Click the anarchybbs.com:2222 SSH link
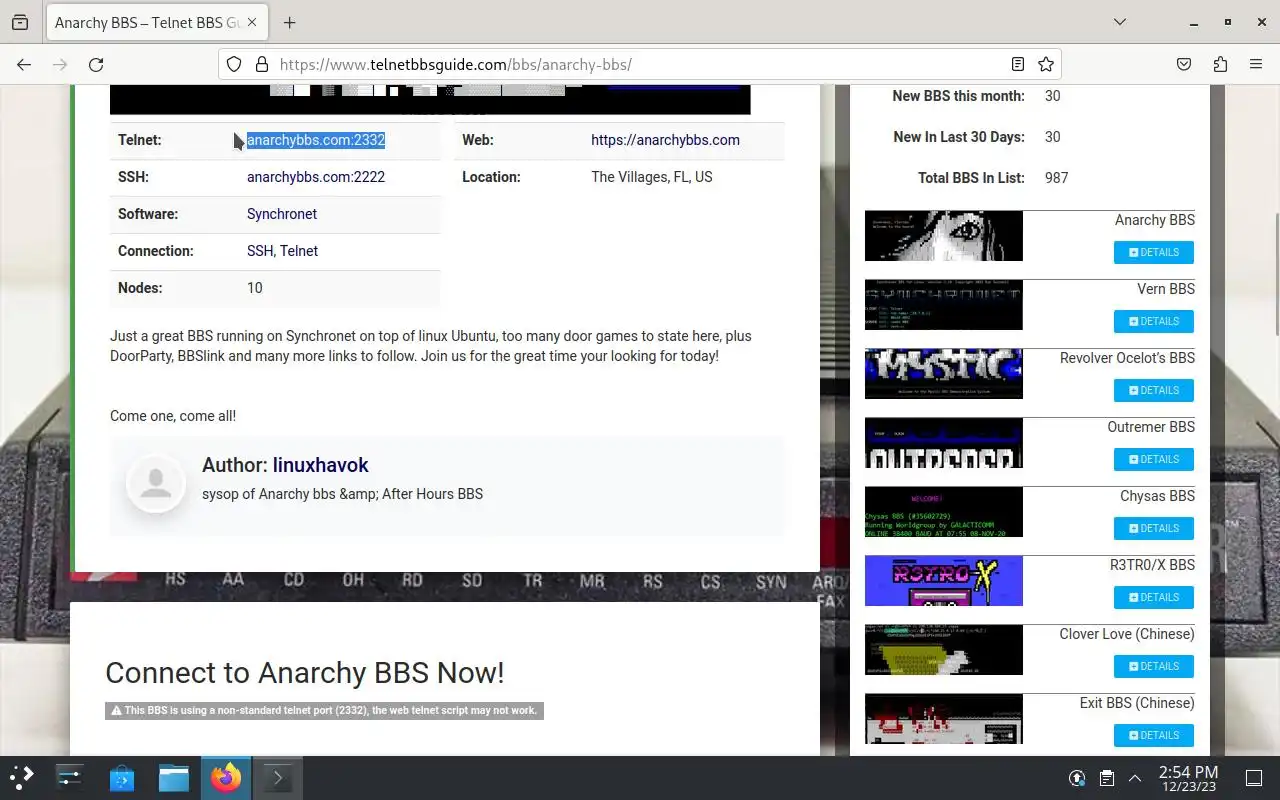This screenshot has width=1280, height=800. click(x=316, y=177)
